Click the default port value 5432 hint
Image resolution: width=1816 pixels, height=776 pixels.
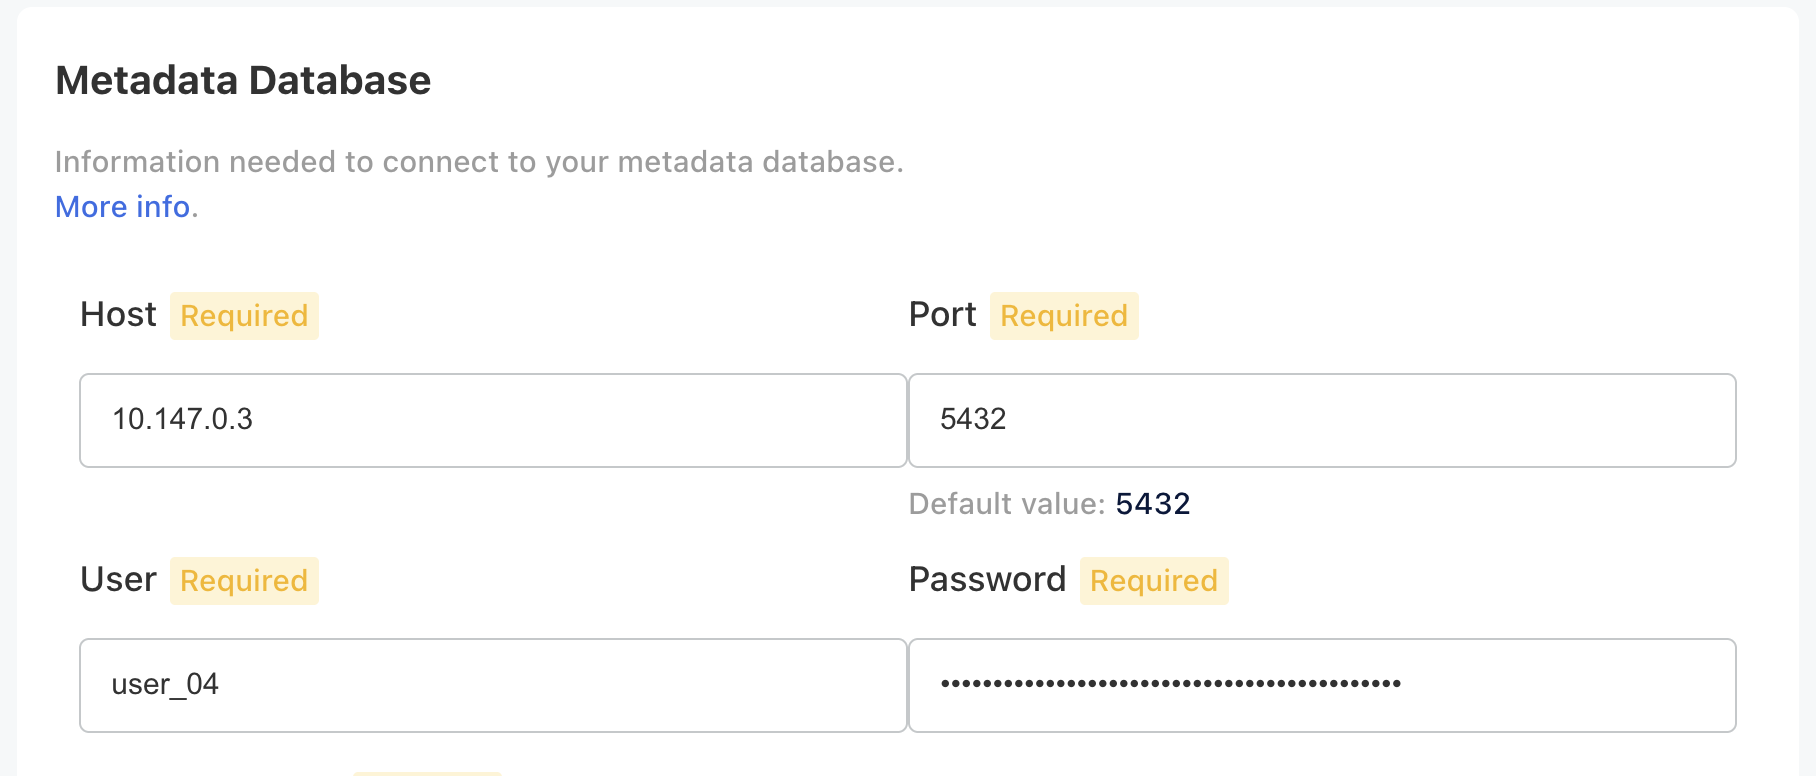(1153, 504)
